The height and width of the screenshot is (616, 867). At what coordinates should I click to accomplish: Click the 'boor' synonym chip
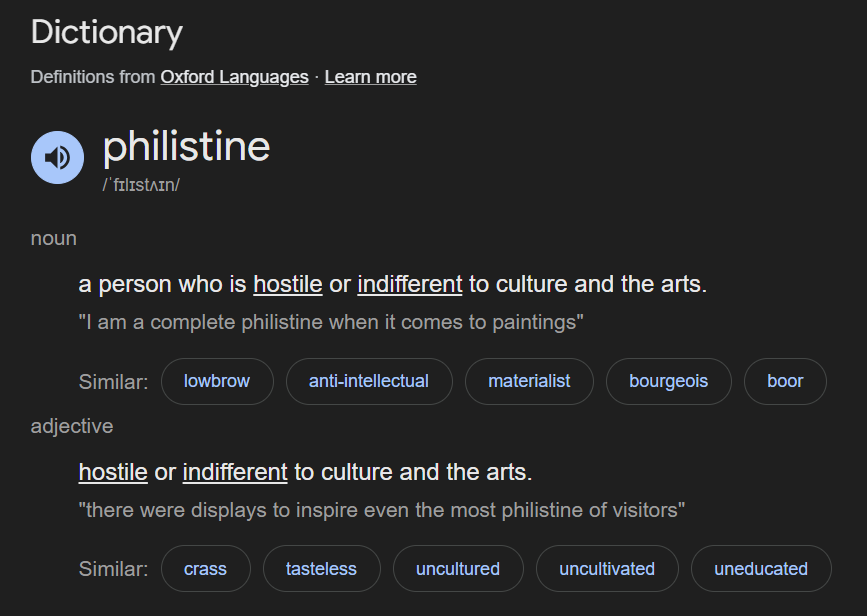click(785, 381)
